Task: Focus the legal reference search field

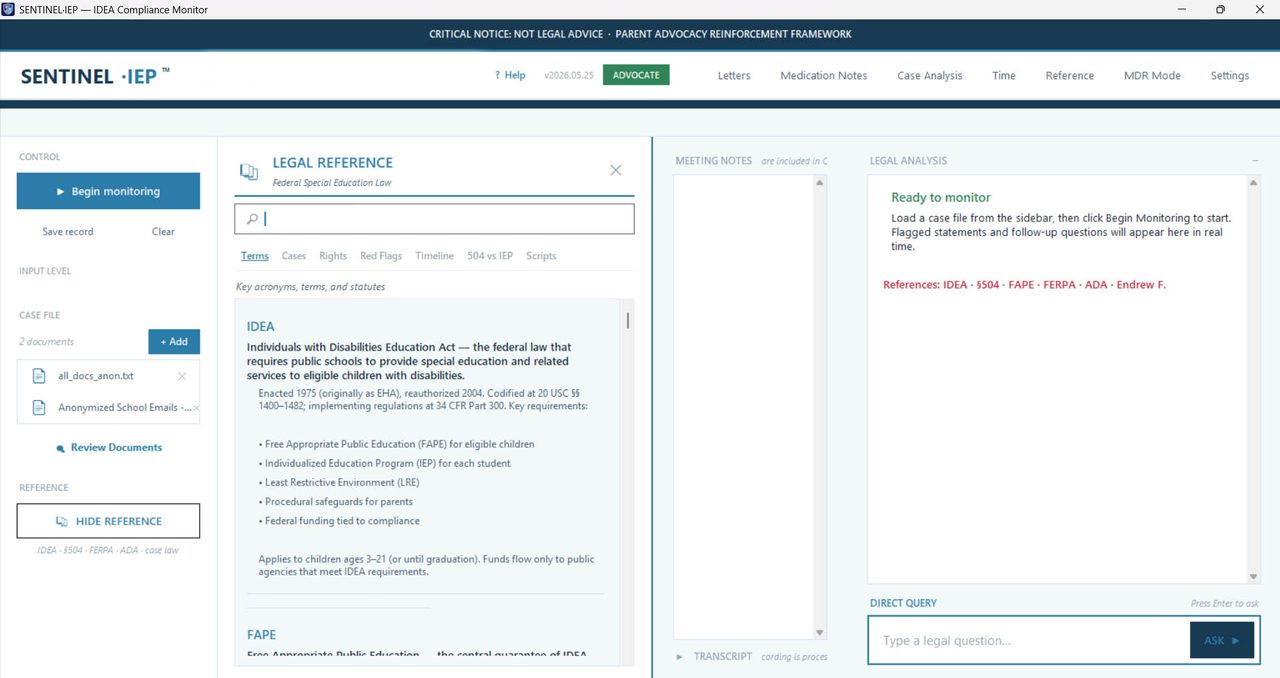Action: coord(434,219)
